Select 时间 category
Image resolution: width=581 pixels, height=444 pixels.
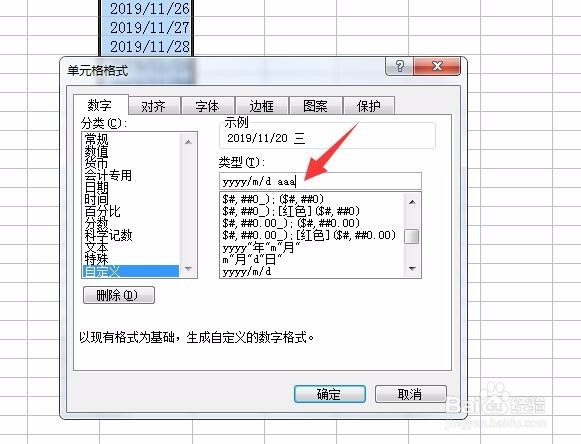pos(130,199)
